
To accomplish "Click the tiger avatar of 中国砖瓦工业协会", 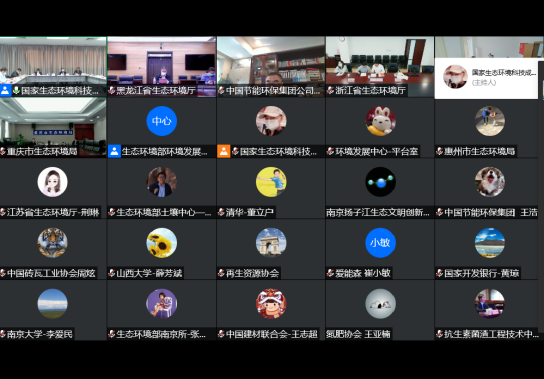I will pyautogui.click(x=52, y=243).
